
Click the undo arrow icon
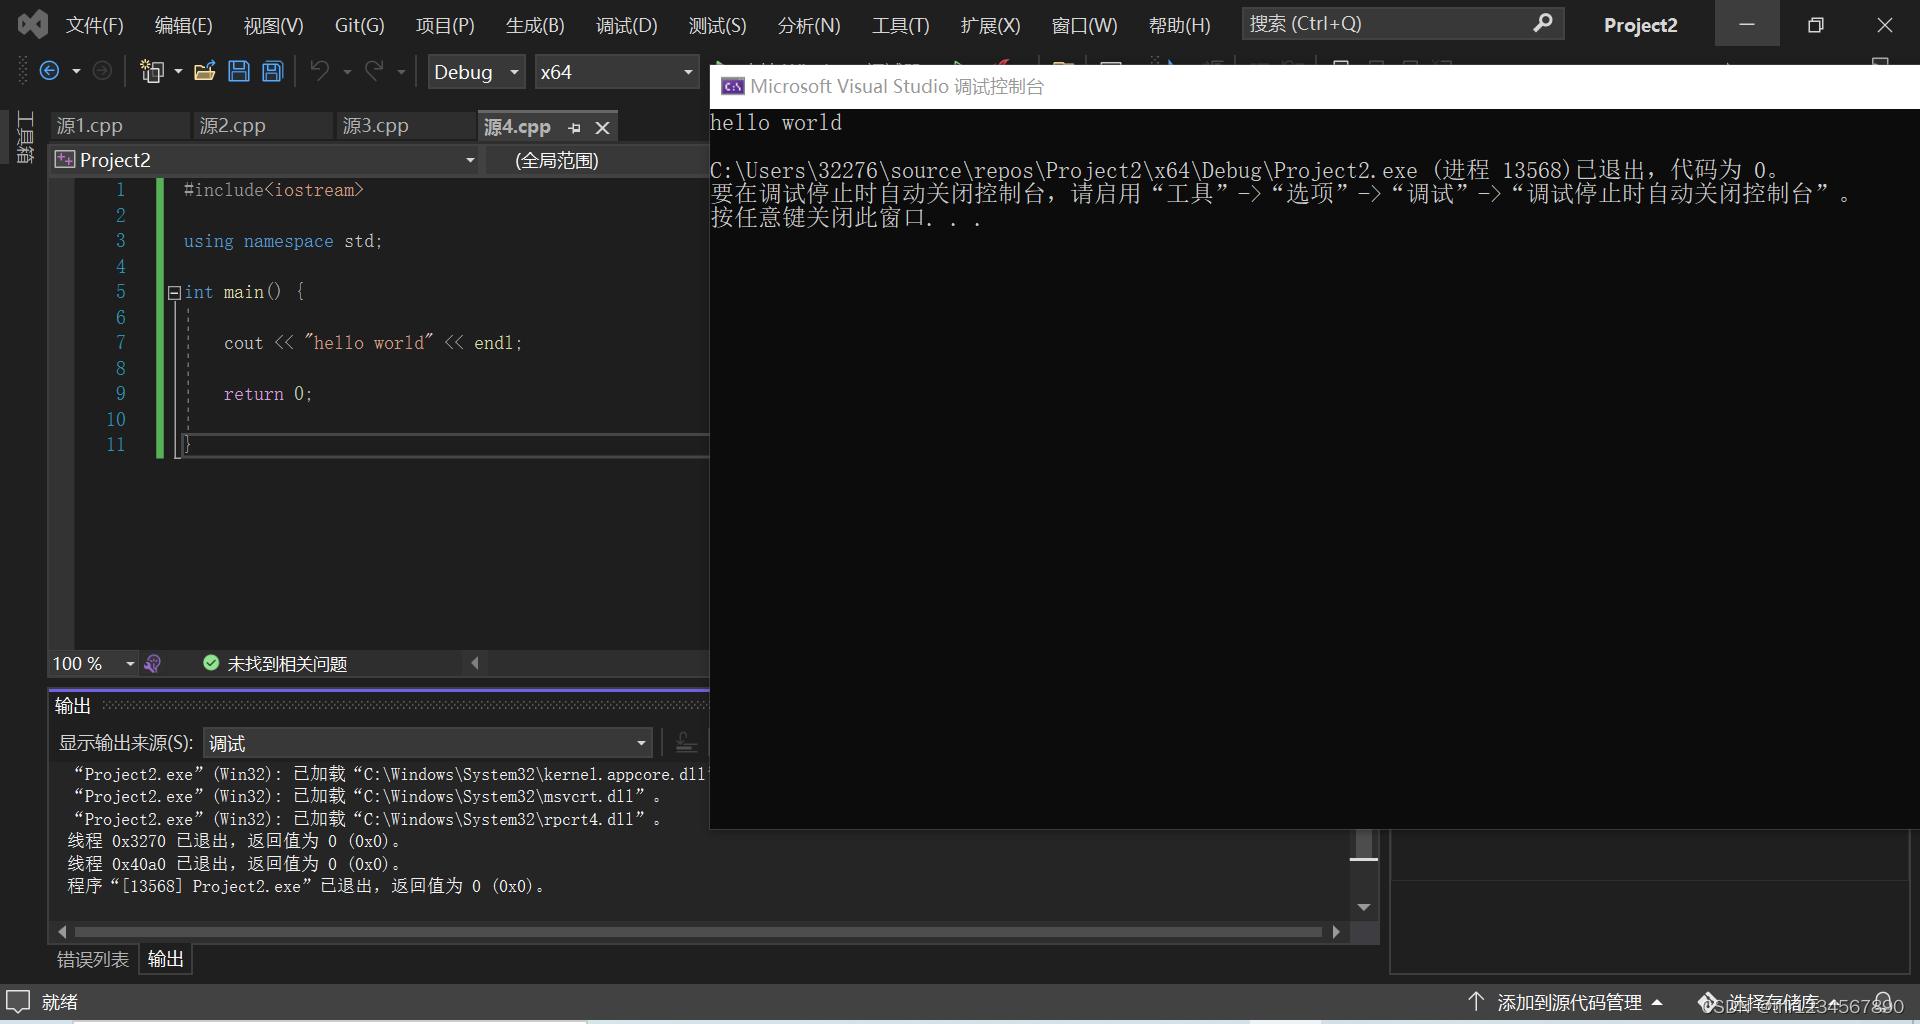coord(319,71)
